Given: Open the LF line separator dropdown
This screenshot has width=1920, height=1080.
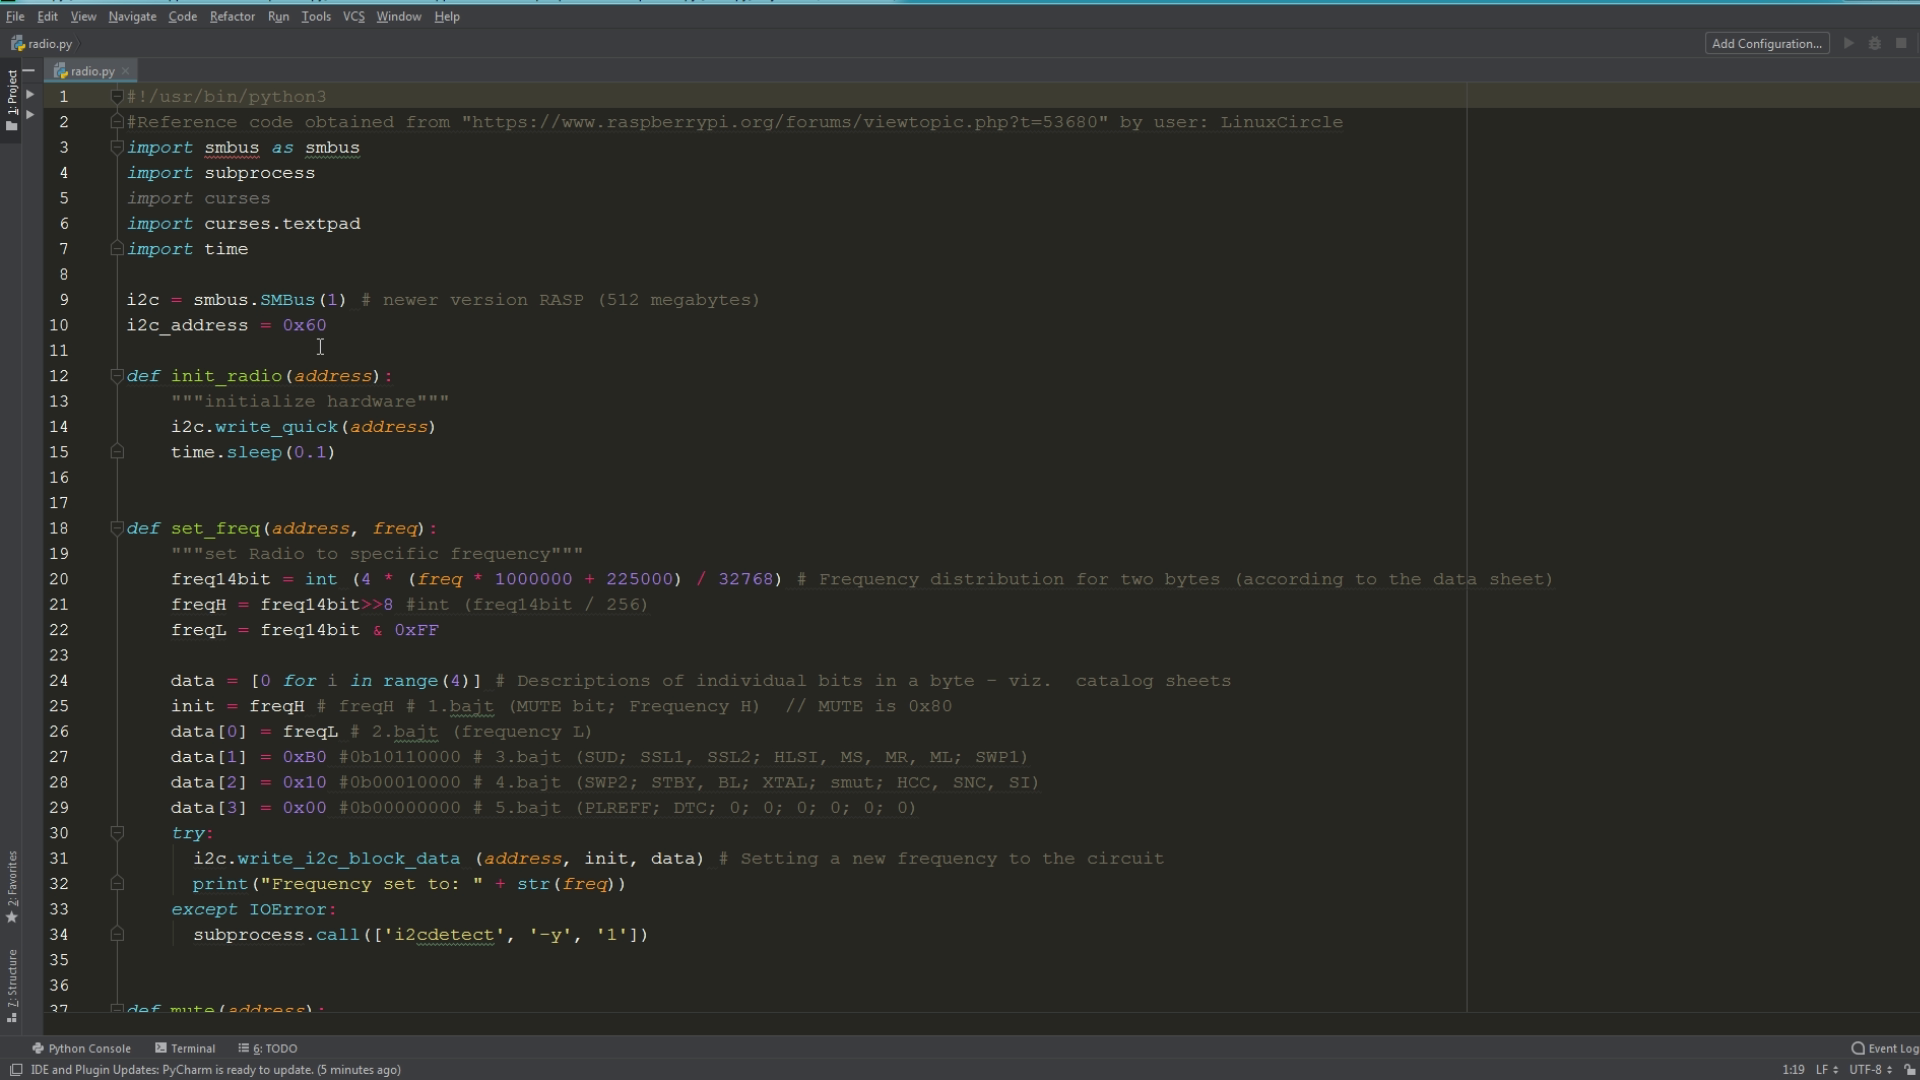Looking at the screenshot, I should point(1826,1069).
